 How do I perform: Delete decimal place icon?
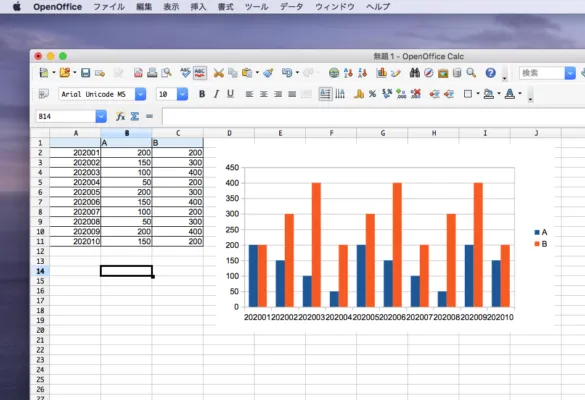pos(415,94)
